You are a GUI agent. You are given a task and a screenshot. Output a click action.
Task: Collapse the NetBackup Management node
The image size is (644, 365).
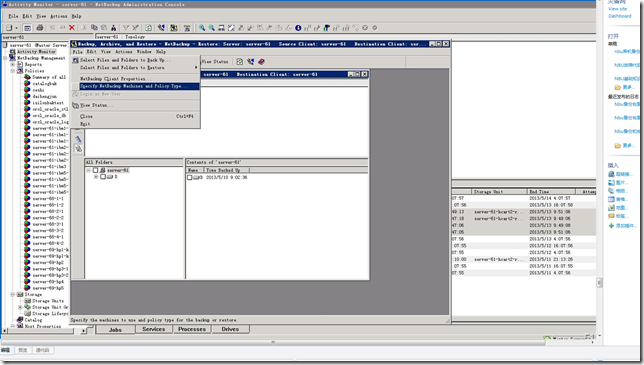tap(5, 58)
